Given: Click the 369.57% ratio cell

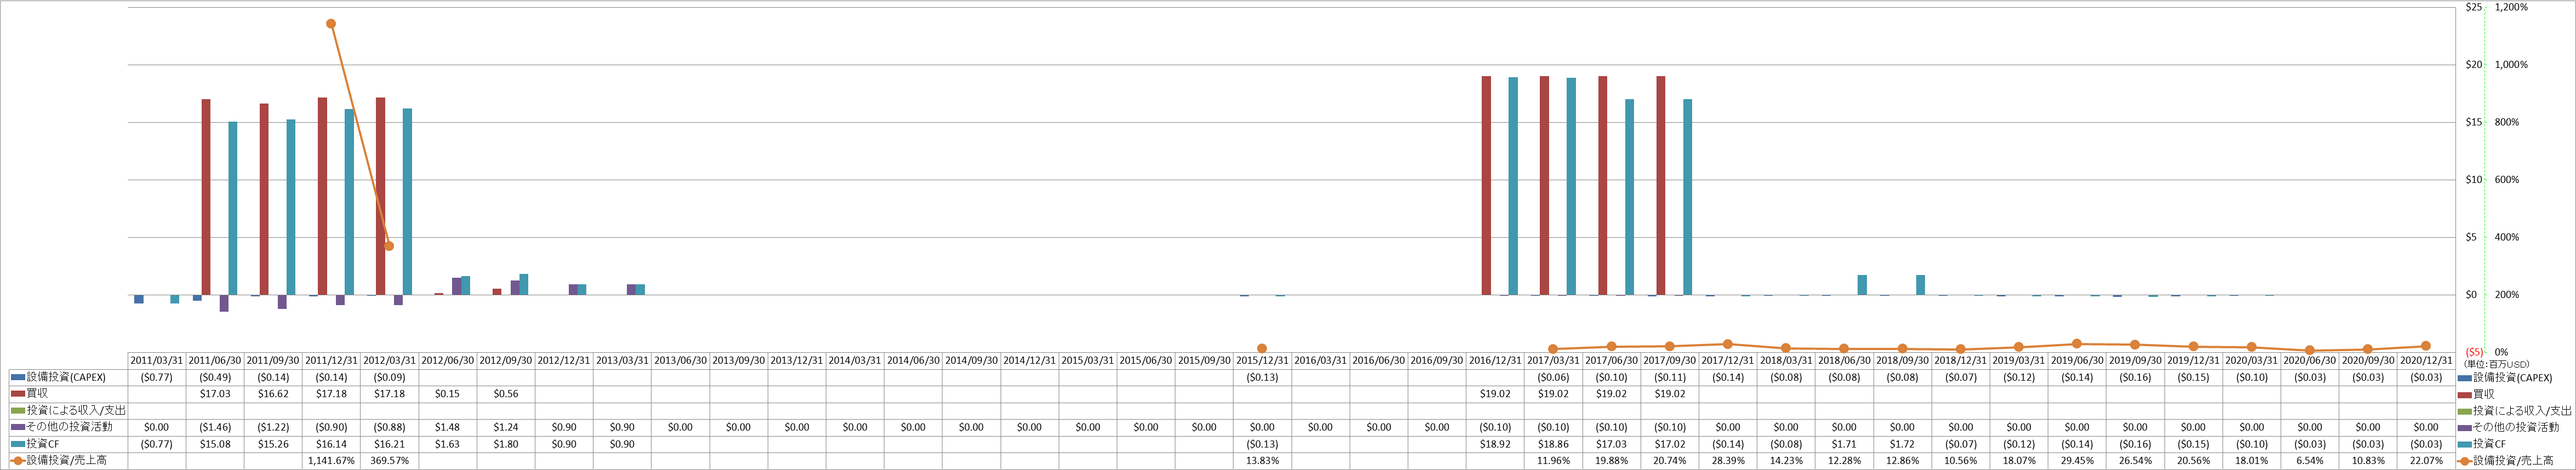Looking at the screenshot, I should click(x=389, y=461).
